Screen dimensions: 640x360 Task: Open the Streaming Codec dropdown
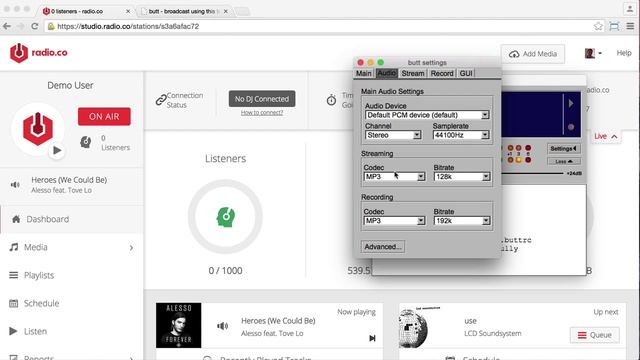tap(394, 177)
